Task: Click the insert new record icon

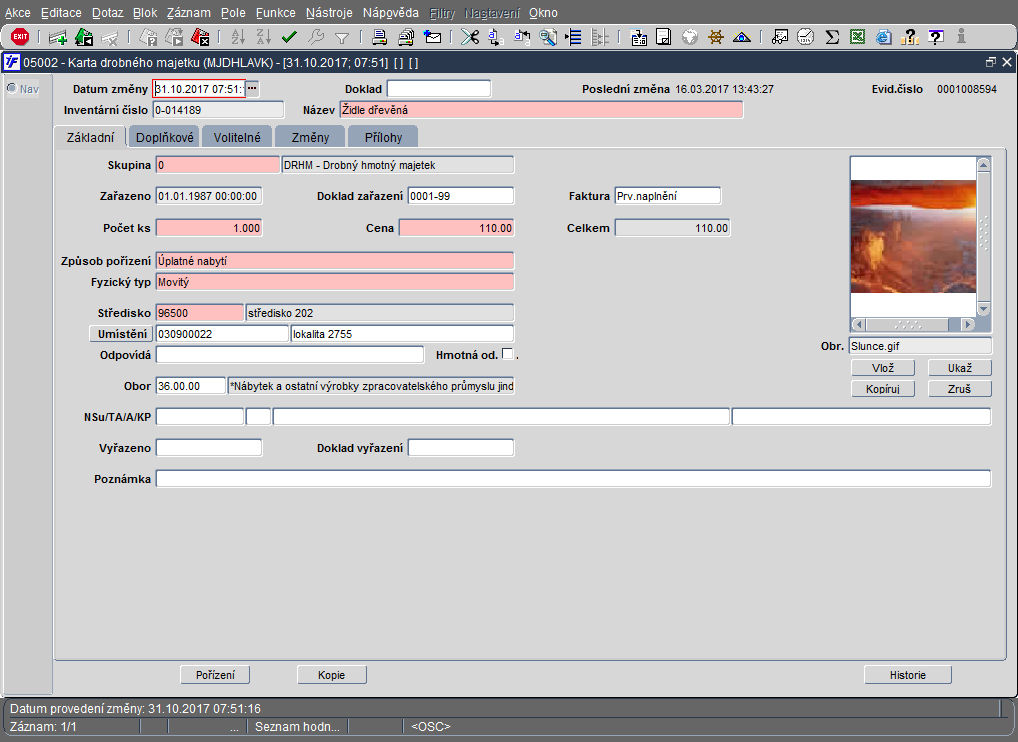Action: point(58,37)
